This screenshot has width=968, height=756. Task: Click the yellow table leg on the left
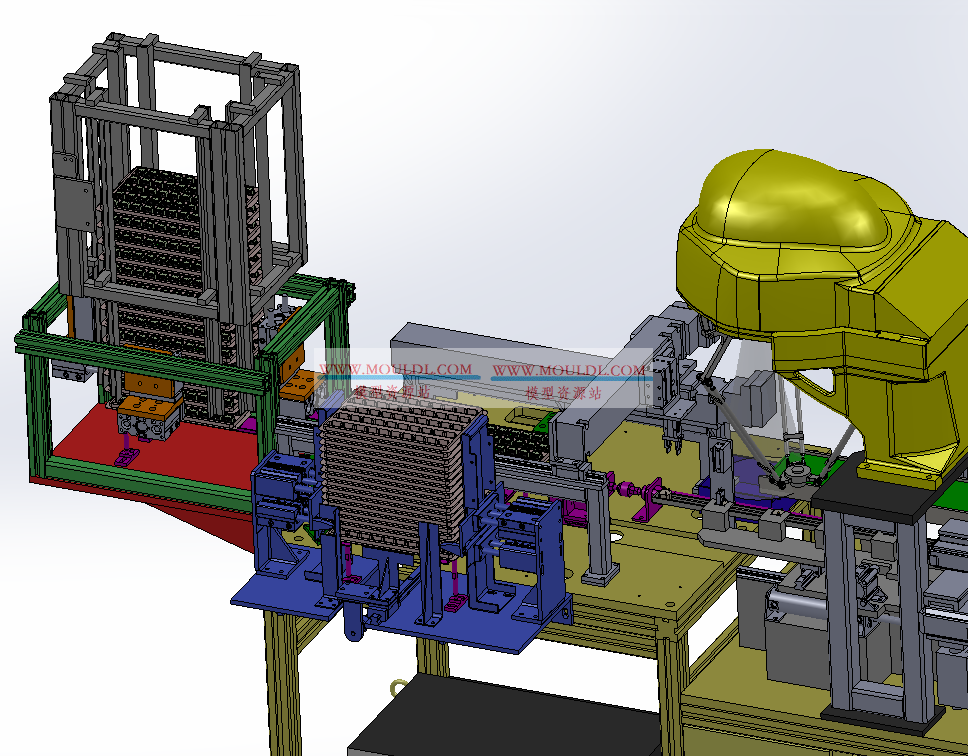(x=283, y=680)
